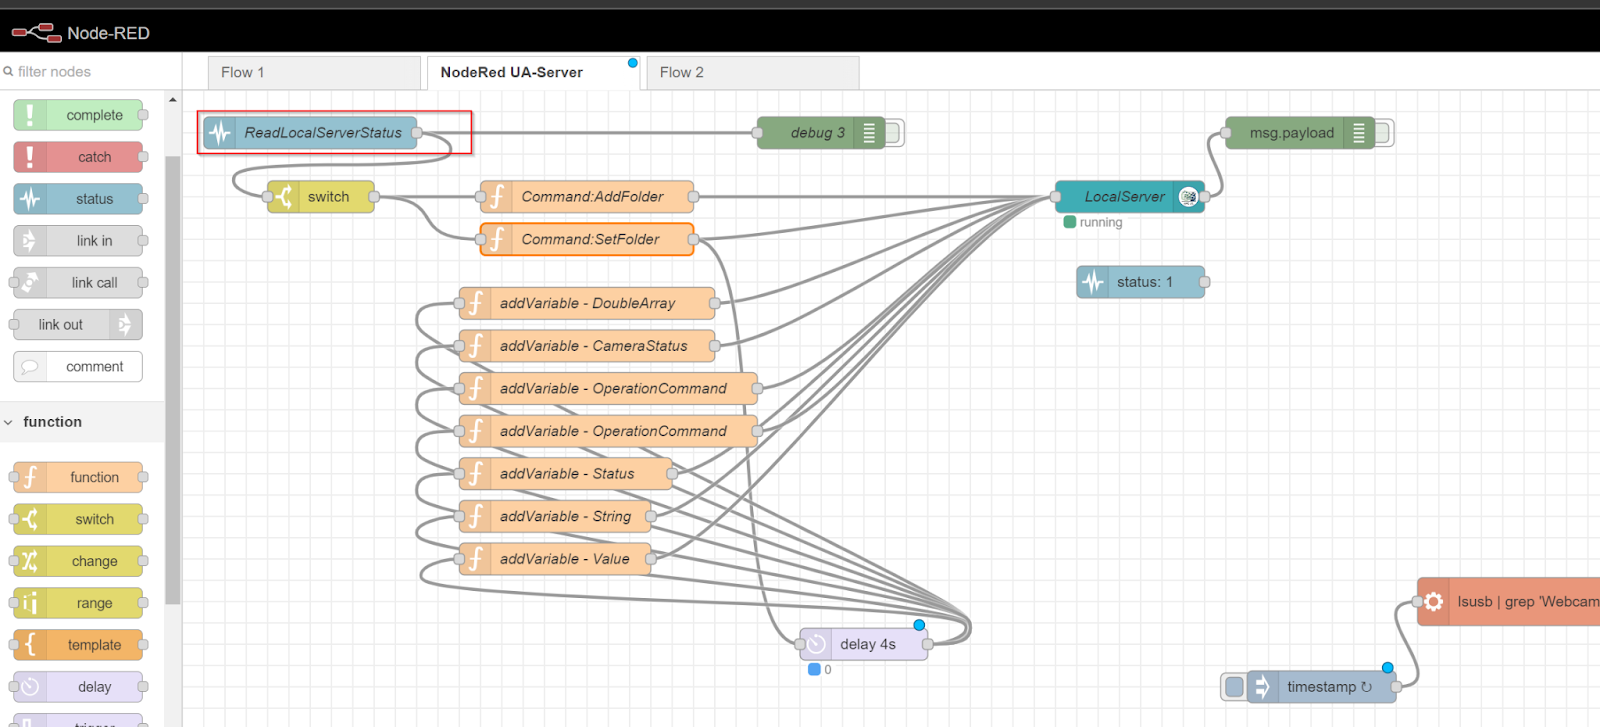Image resolution: width=1600 pixels, height=727 pixels.
Task: Pick the template node from palette
Action: coord(78,645)
